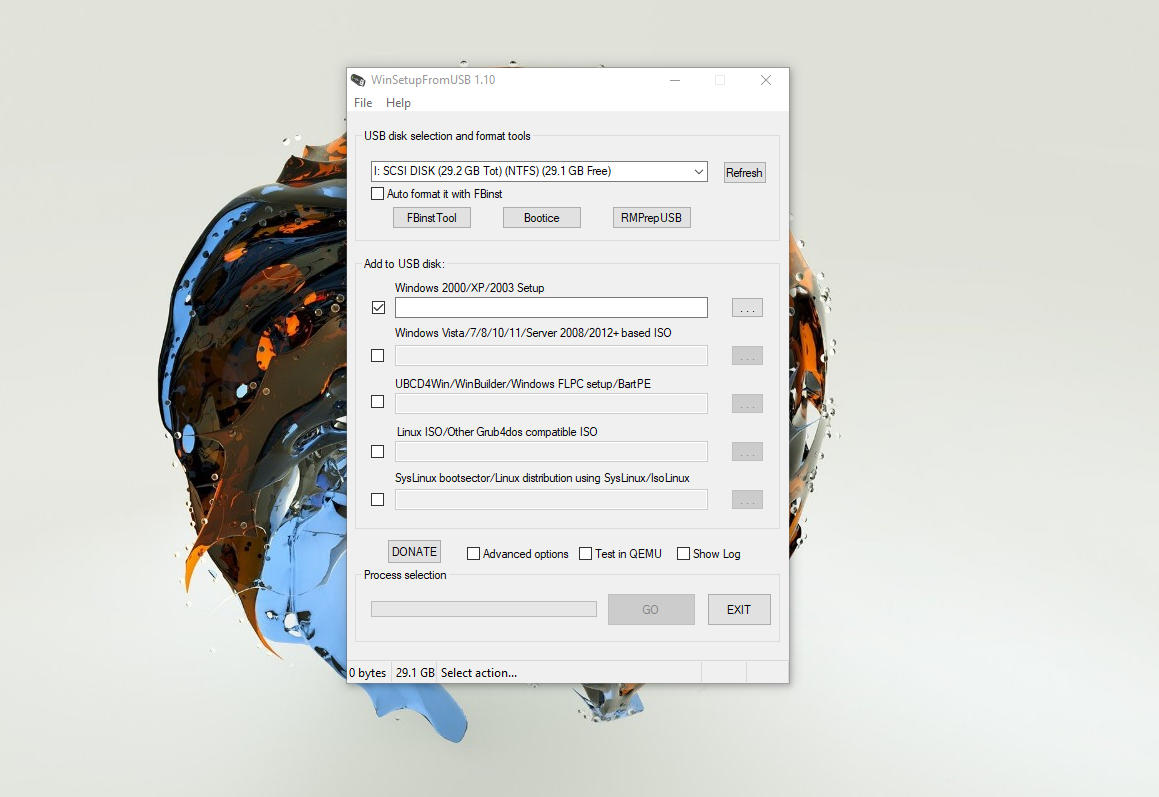Check the Test in QEMU option

click(586, 554)
